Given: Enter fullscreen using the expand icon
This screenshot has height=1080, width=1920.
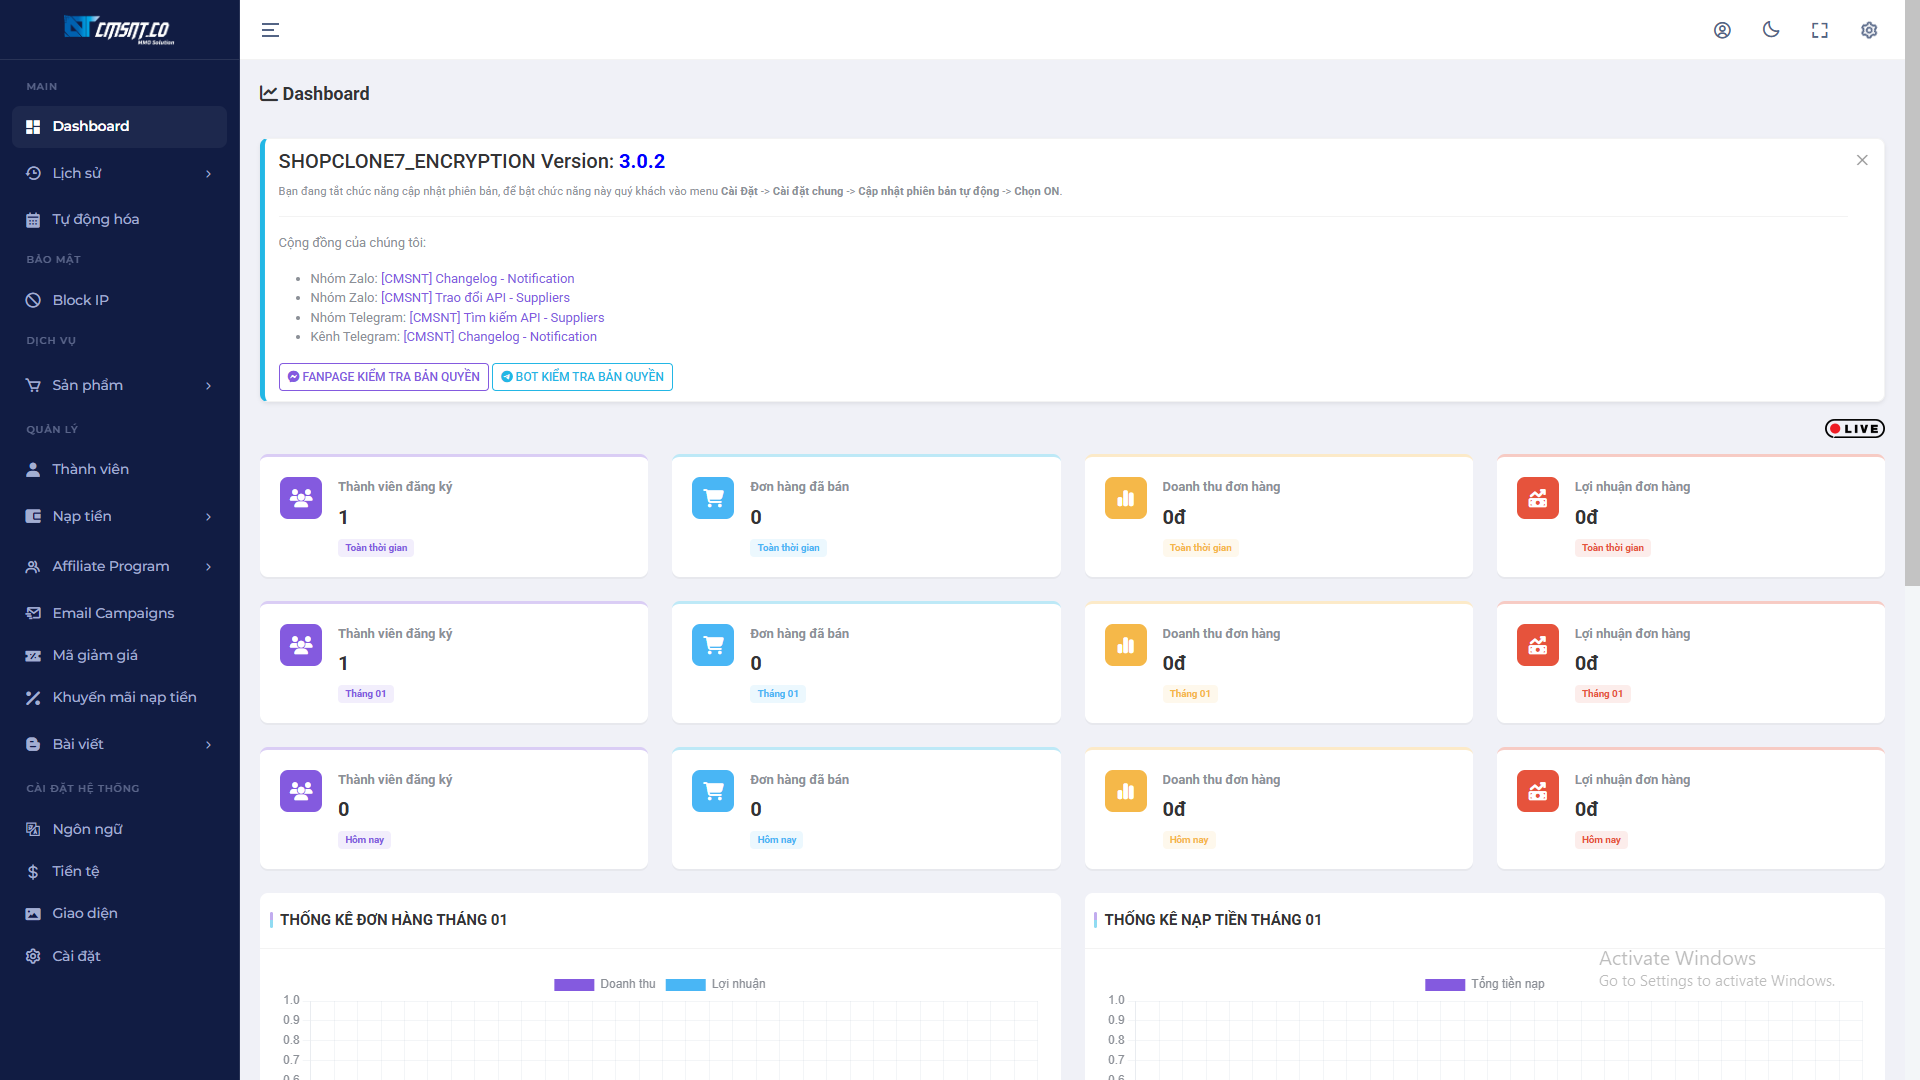Looking at the screenshot, I should coord(1820,30).
